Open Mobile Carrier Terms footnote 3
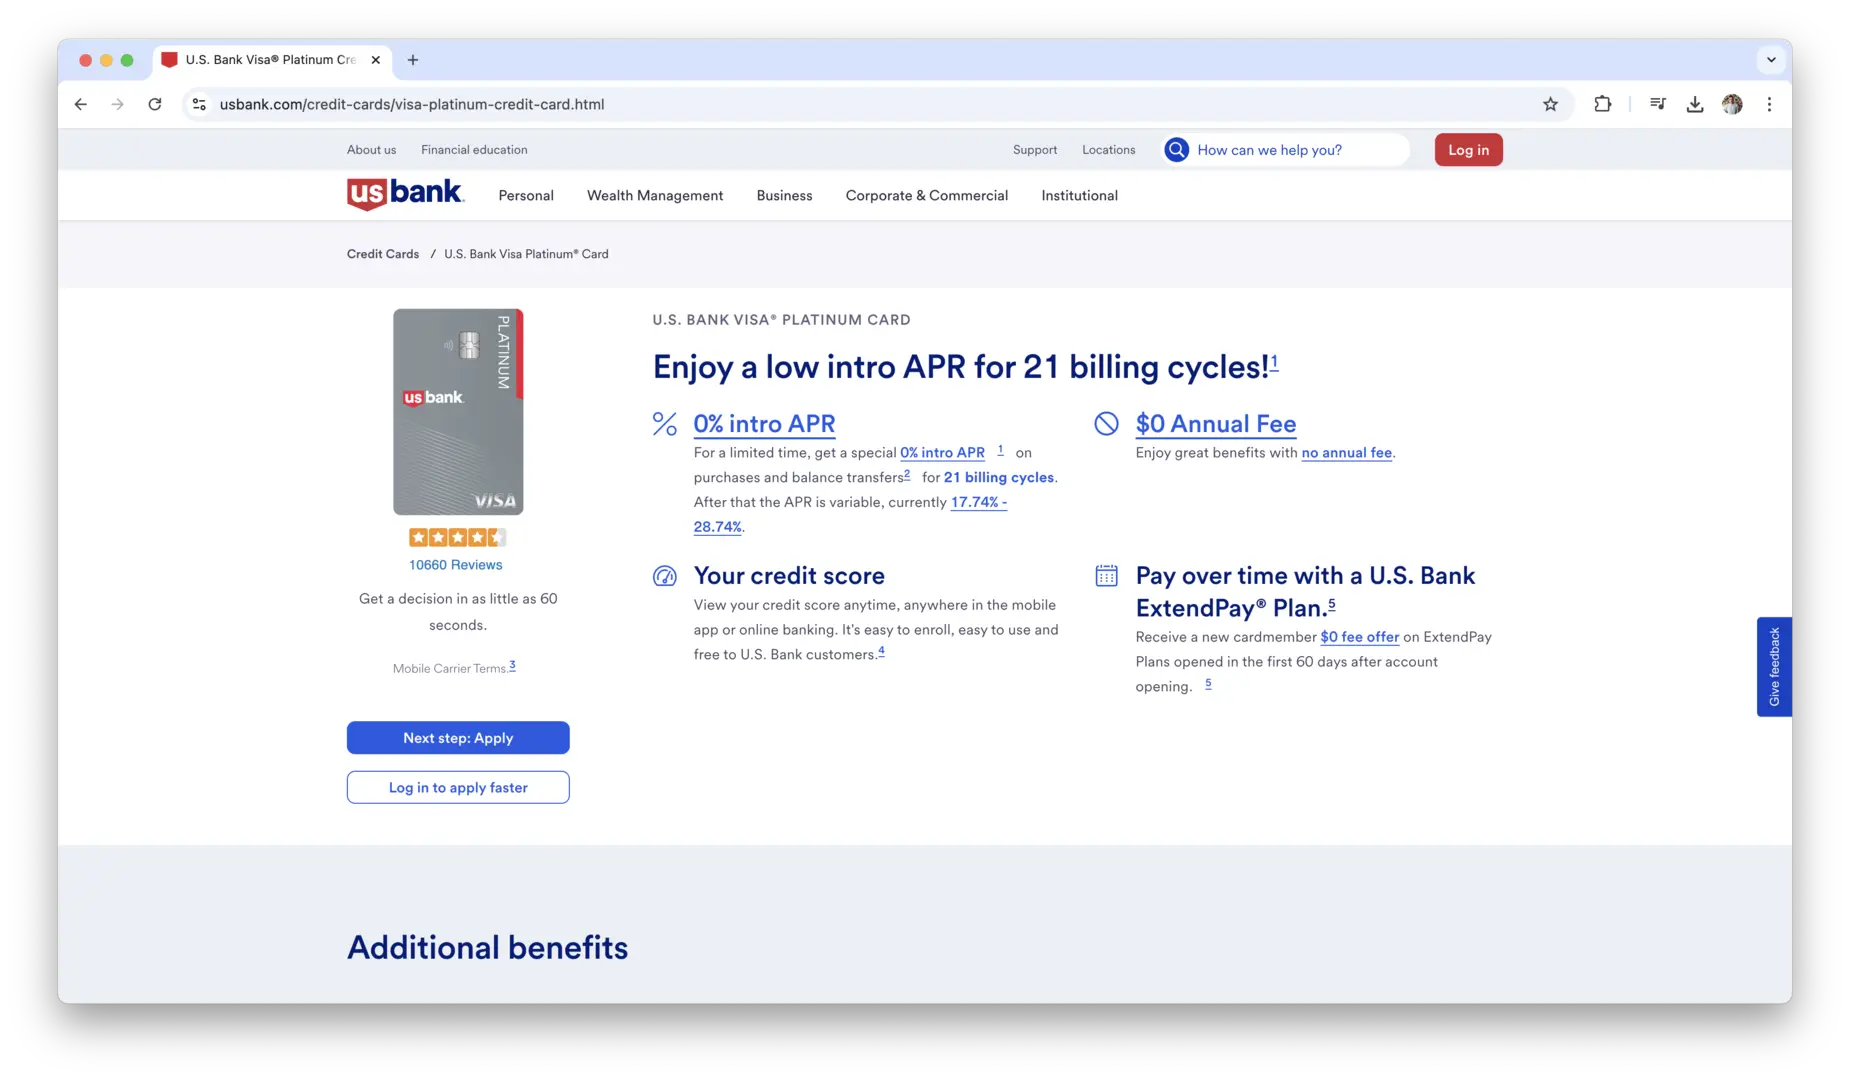The height and width of the screenshot is (1080, 1850). (x=512, y=665)
